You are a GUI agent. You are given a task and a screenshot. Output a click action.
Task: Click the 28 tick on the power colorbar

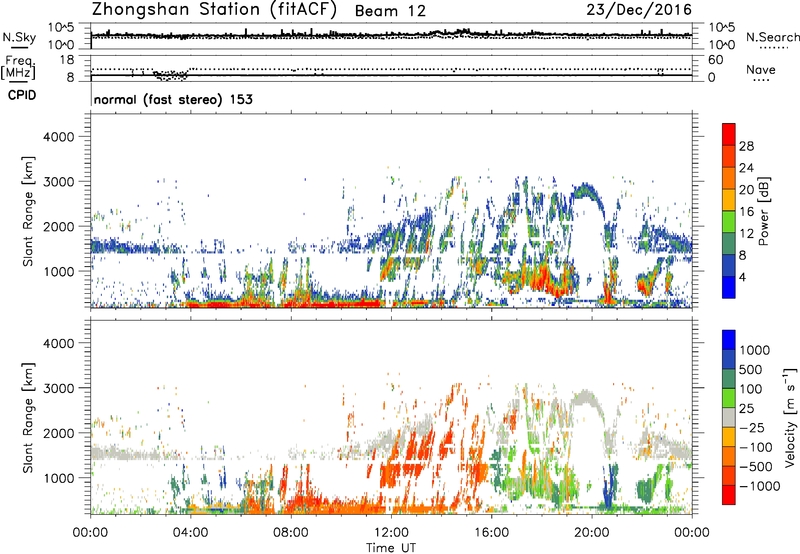(746, 146)
